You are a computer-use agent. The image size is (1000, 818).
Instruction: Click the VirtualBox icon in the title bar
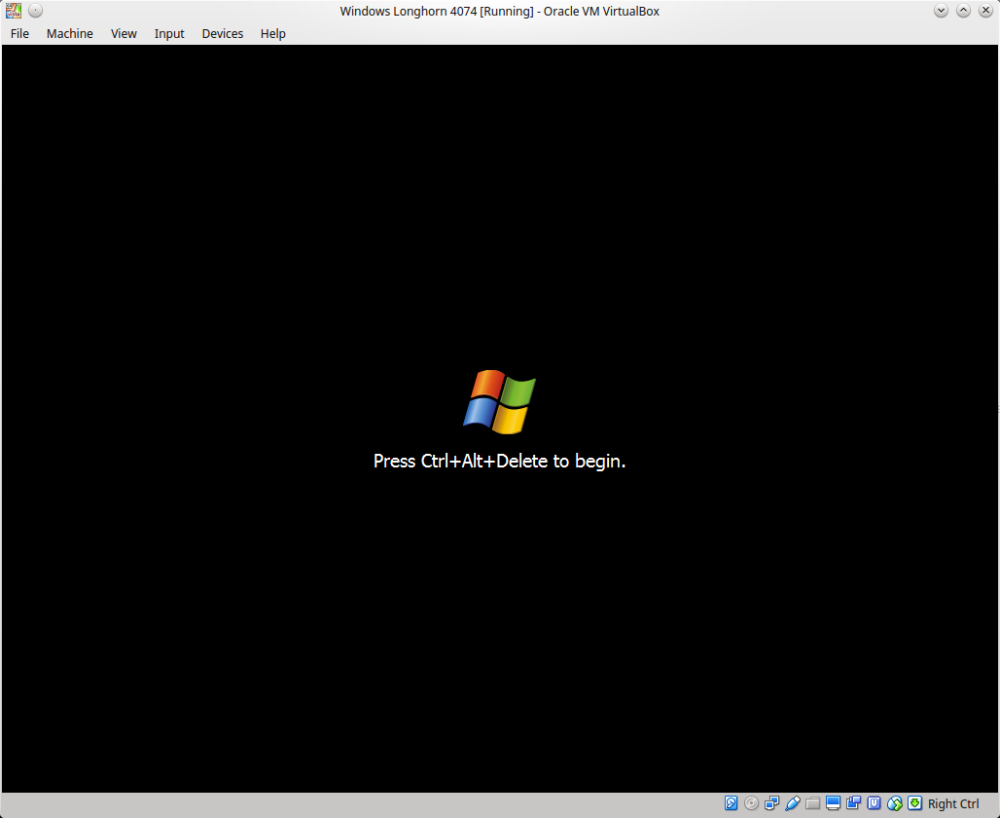tap(13, 10)
